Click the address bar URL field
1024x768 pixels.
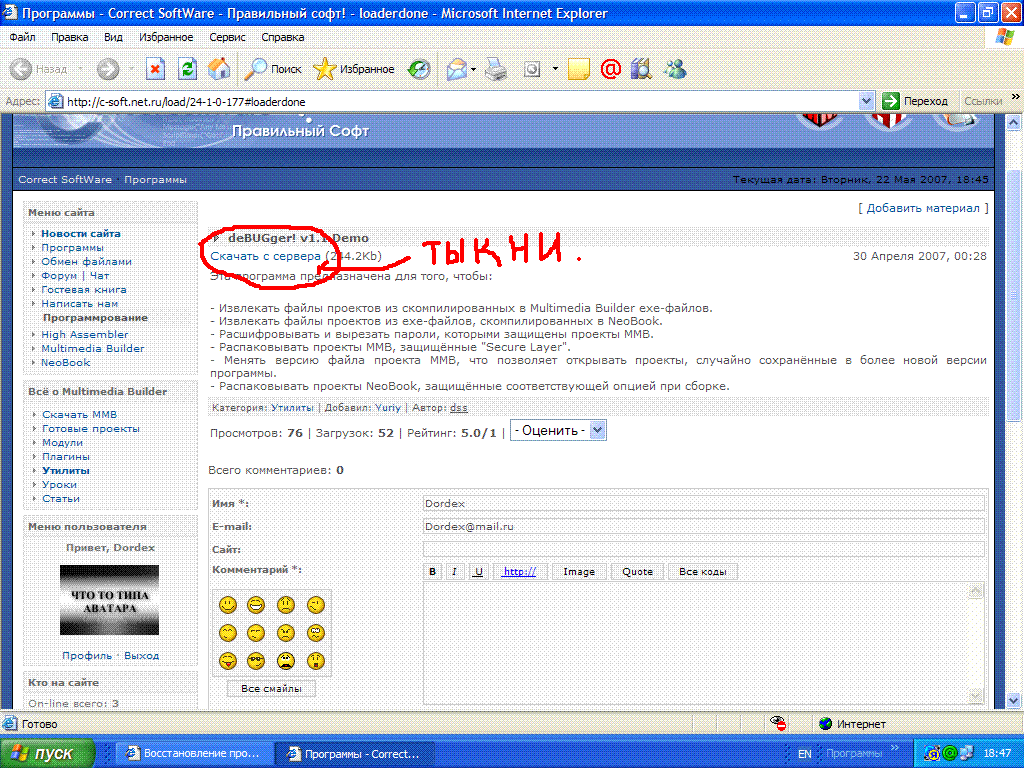tap(460, 101)
